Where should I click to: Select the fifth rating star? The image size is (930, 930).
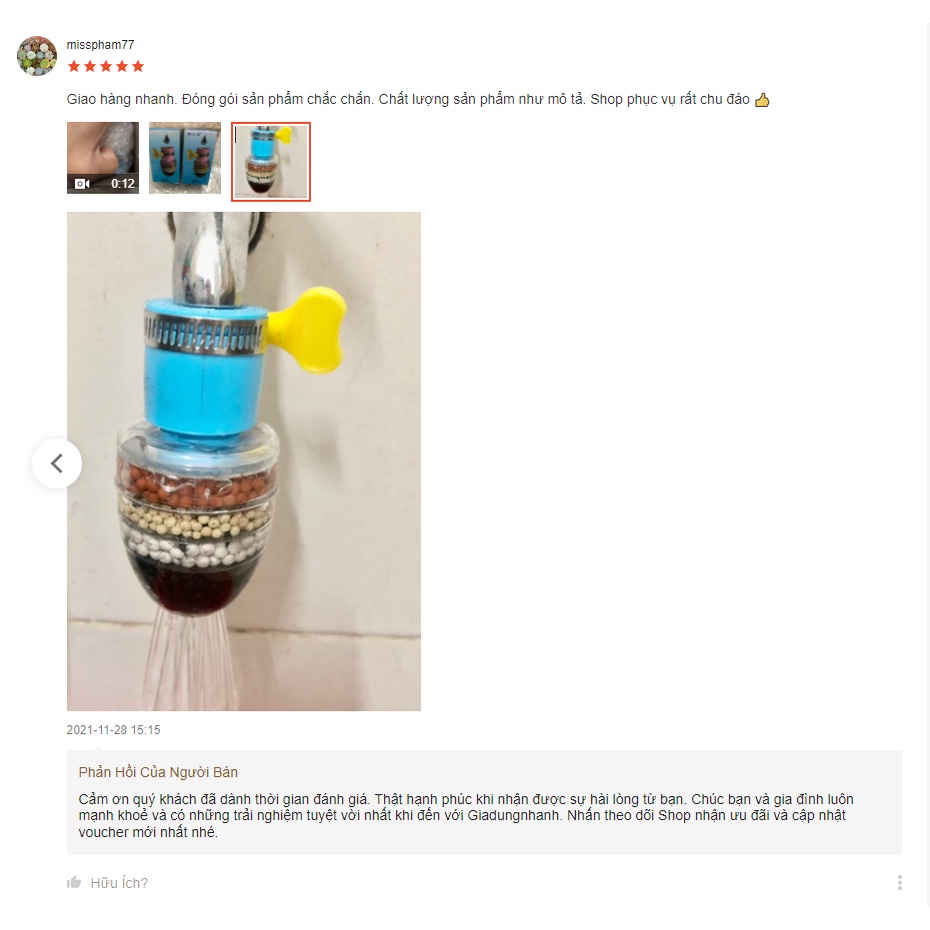[x=138, y=66]
